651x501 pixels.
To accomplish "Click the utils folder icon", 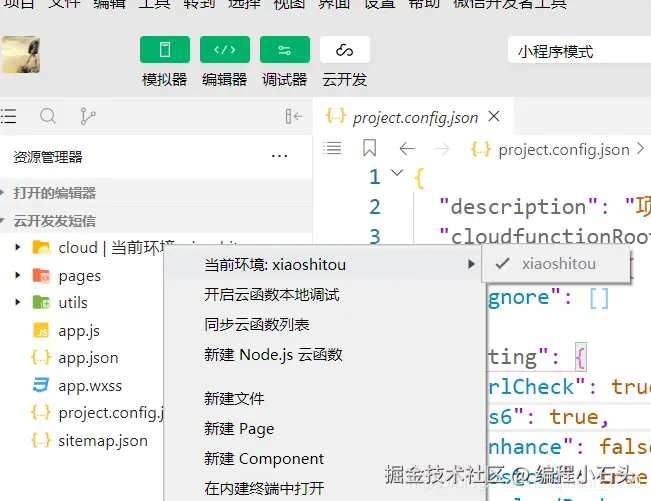I will tap(41, 302).
